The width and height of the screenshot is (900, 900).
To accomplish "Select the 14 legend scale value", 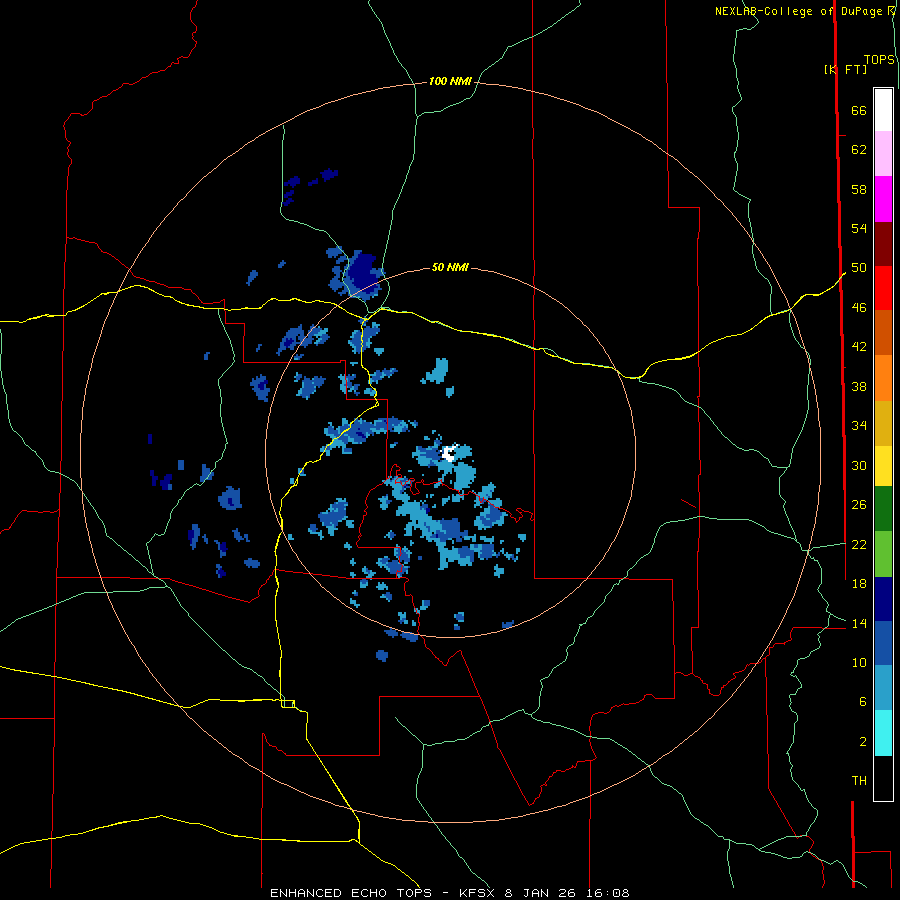I will [859, 623].
